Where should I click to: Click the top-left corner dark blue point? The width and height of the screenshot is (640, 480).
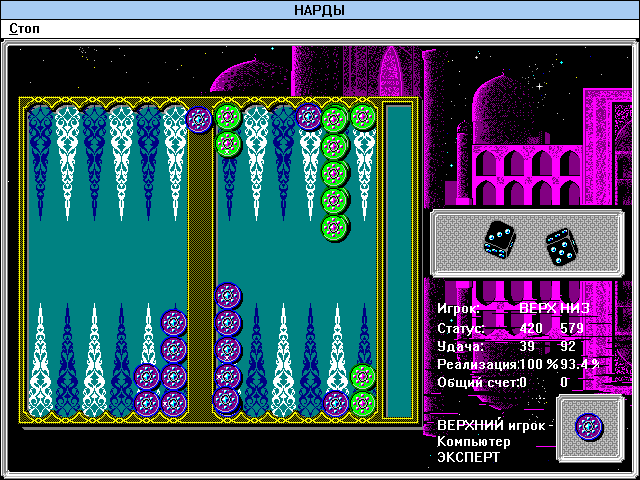tap(40, 163)
